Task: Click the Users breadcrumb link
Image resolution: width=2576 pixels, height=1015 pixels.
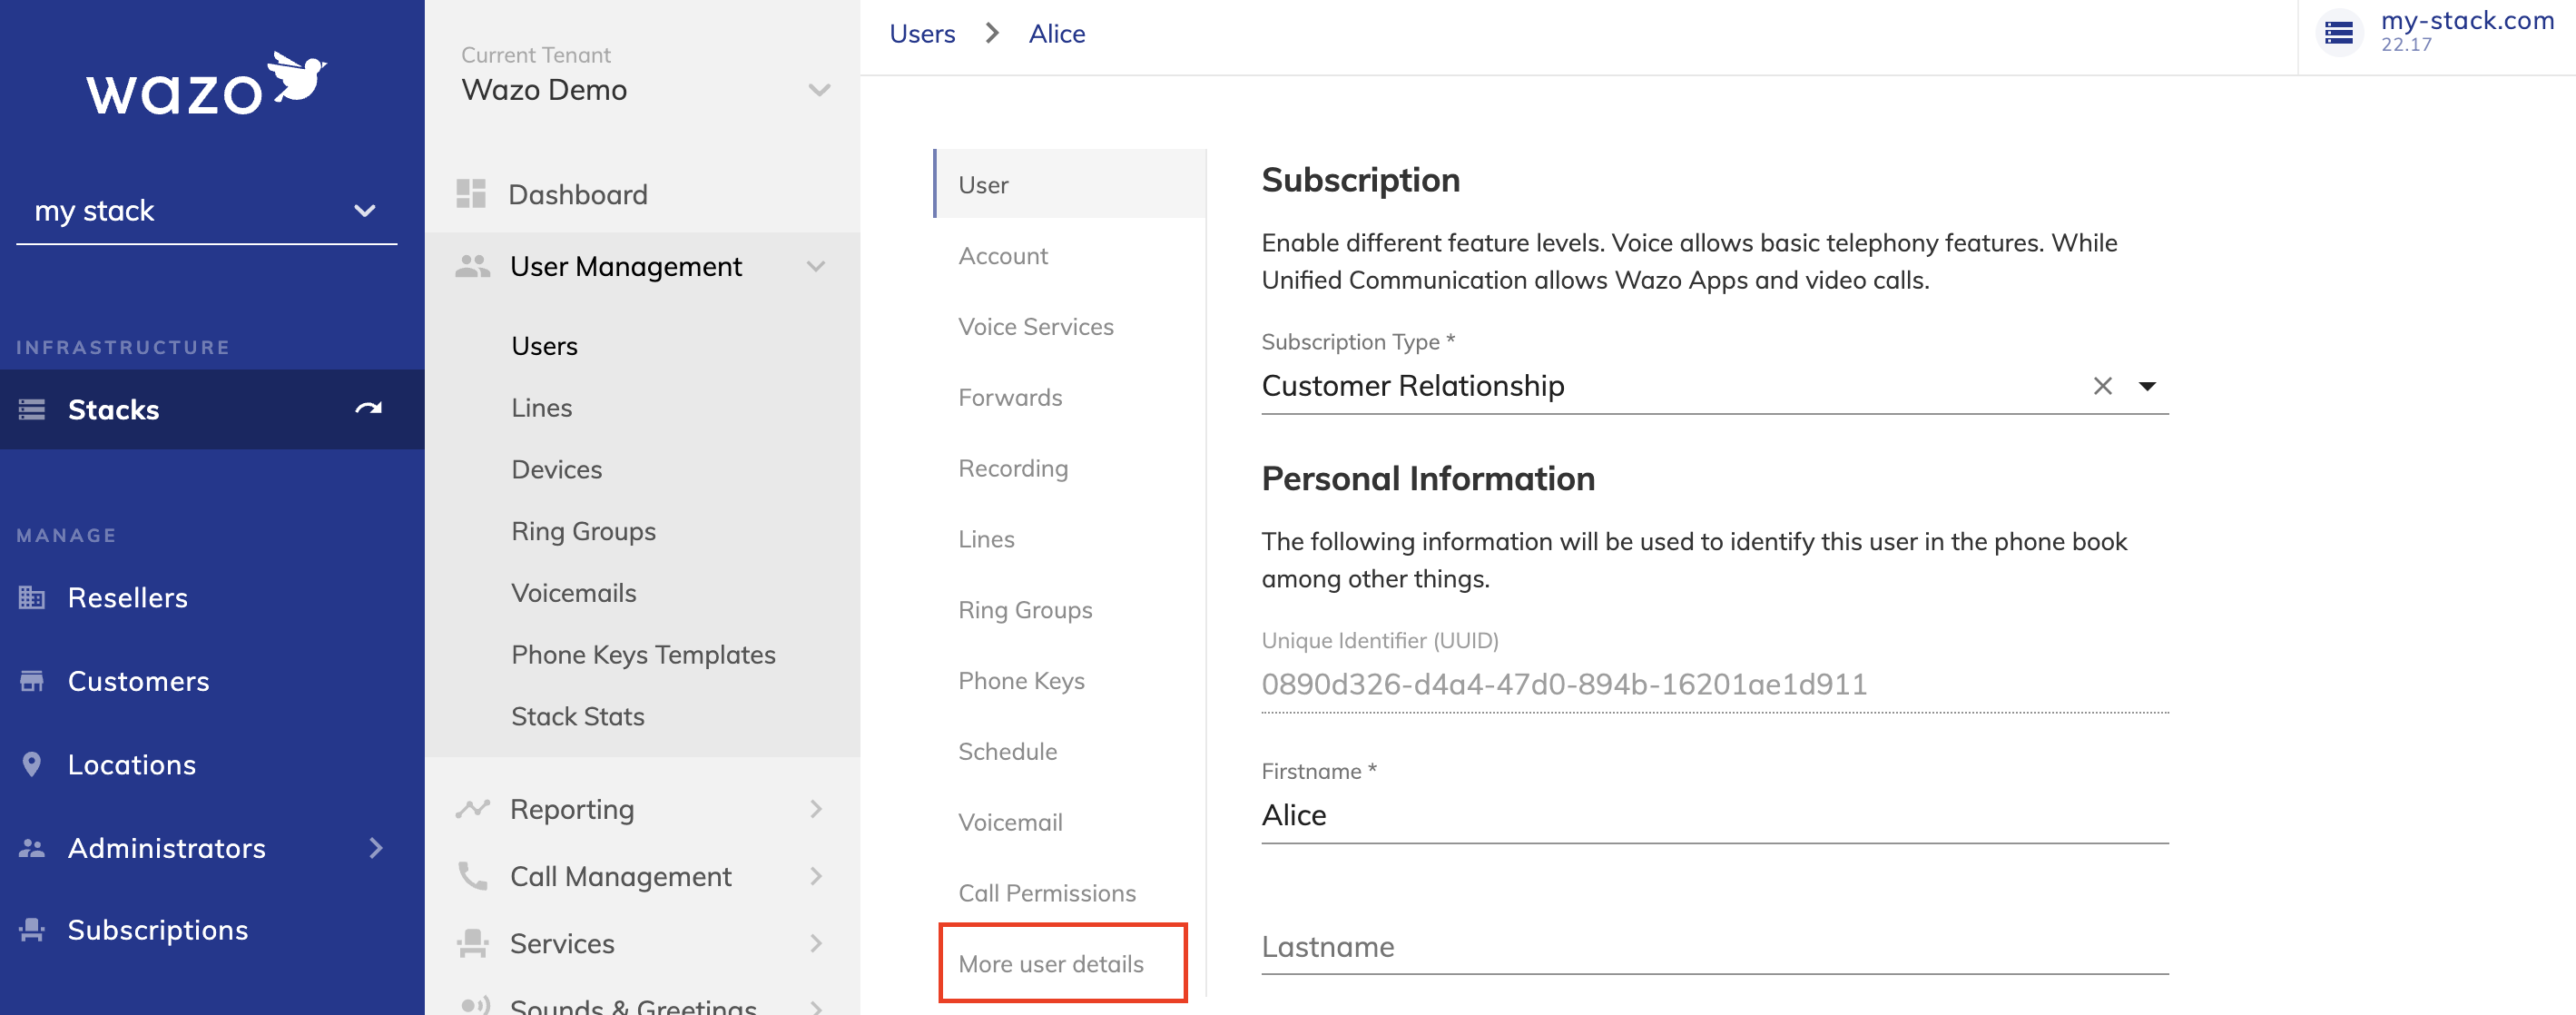Action: pyautogui.click(x=922, y=34)
